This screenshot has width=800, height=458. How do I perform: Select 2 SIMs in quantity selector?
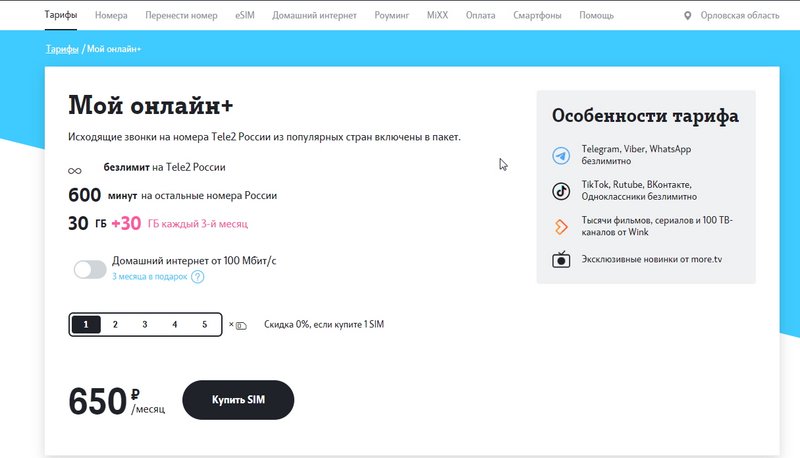pos(115,324)
